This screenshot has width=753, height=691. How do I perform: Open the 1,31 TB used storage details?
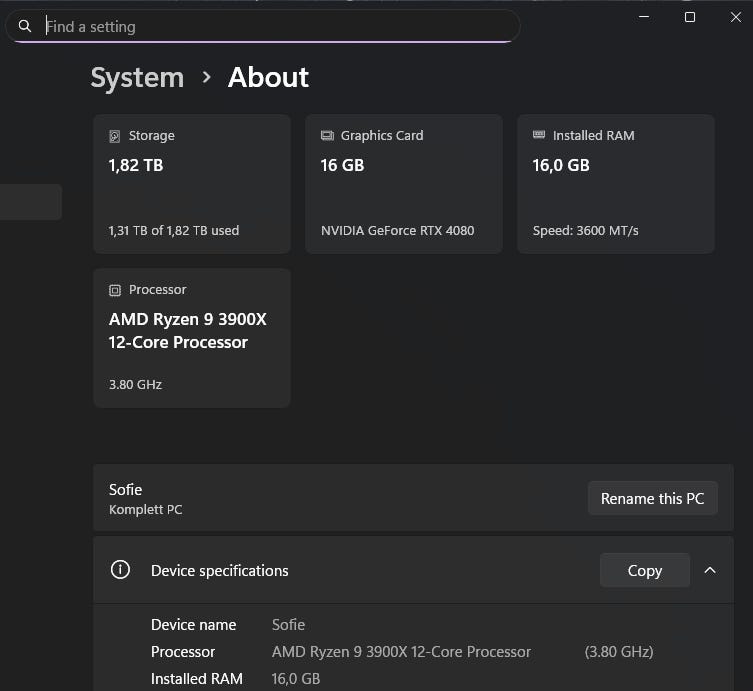coord(173,230)
